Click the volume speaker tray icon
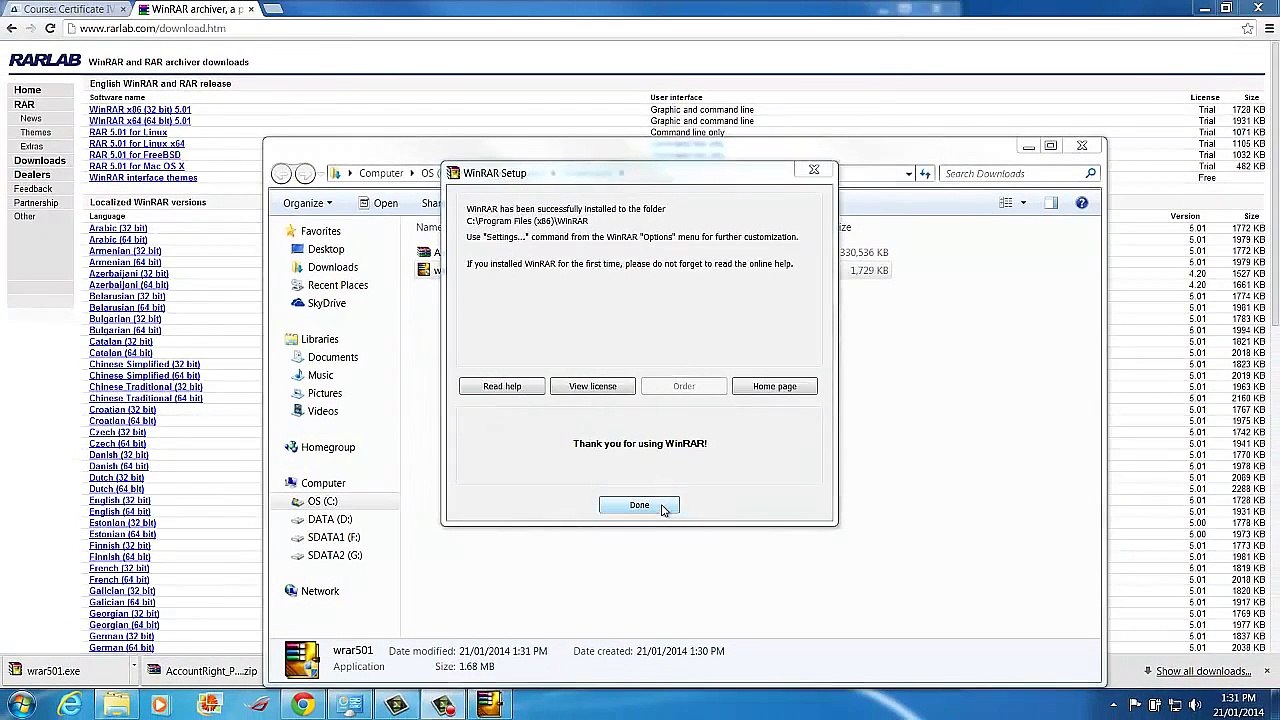The height and width of the screenshot is (720, 1280). 1196,705
